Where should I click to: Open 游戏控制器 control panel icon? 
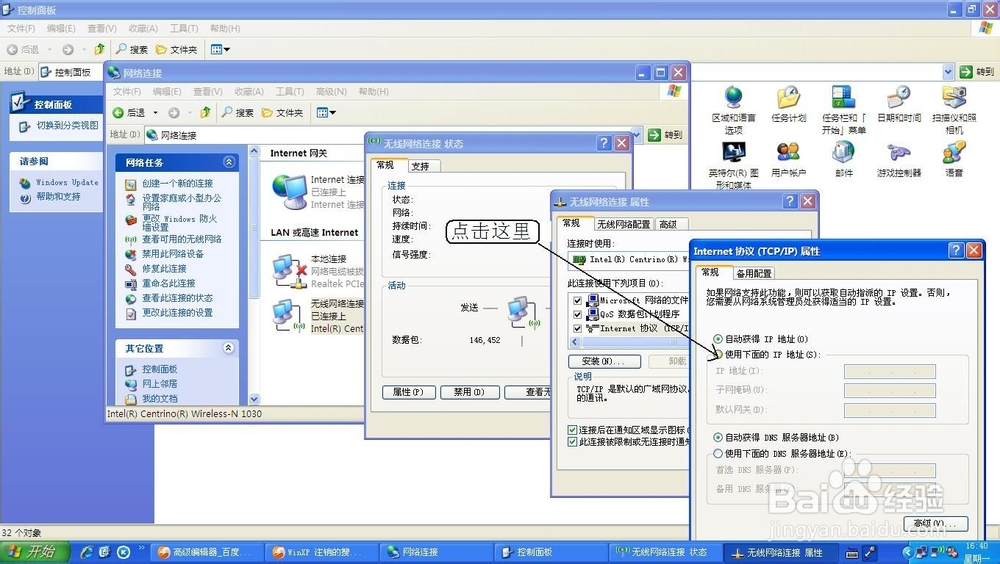[x=899, y=160]
